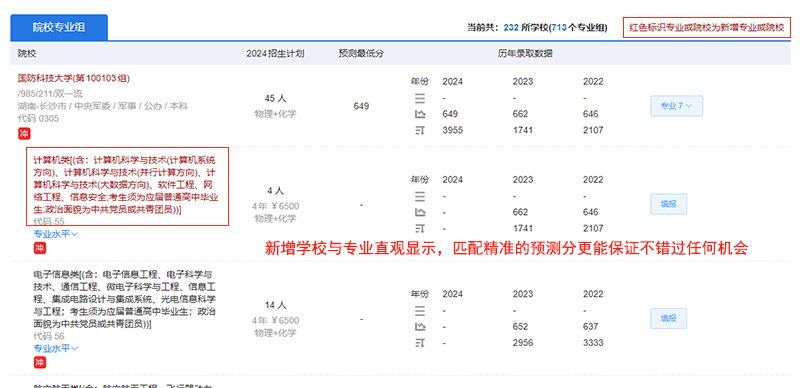806x388 pixels.
Task: Select the 院校专业组 tab
Action: pos(59,28)
